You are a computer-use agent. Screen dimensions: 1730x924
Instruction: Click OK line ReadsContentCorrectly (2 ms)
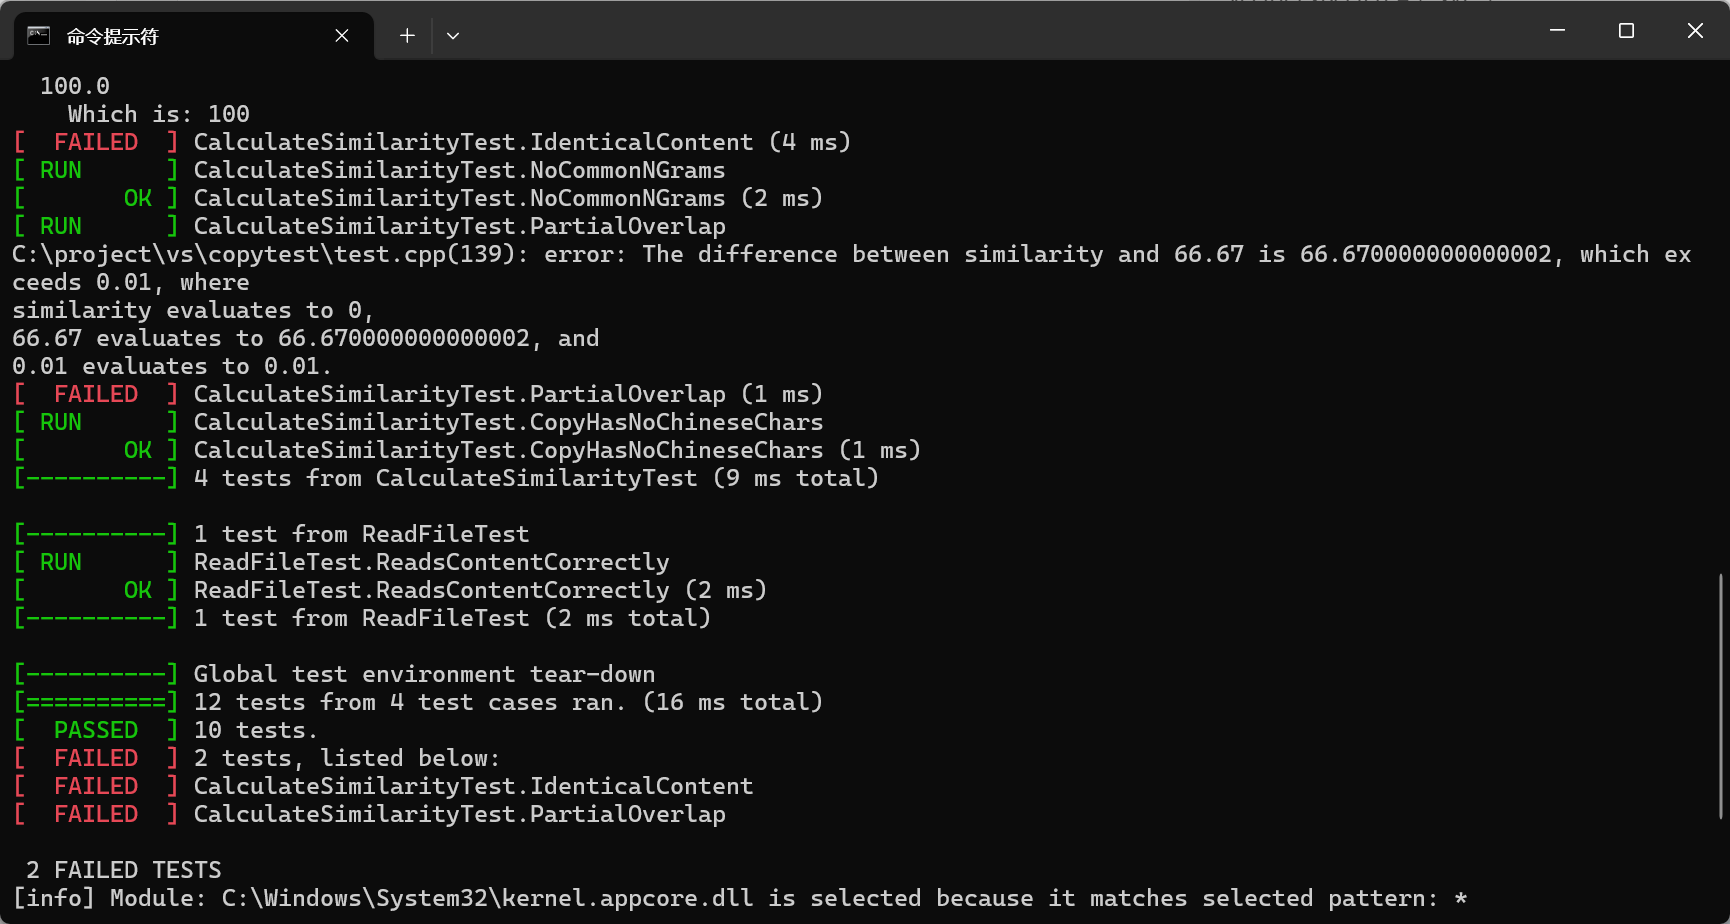390,590
